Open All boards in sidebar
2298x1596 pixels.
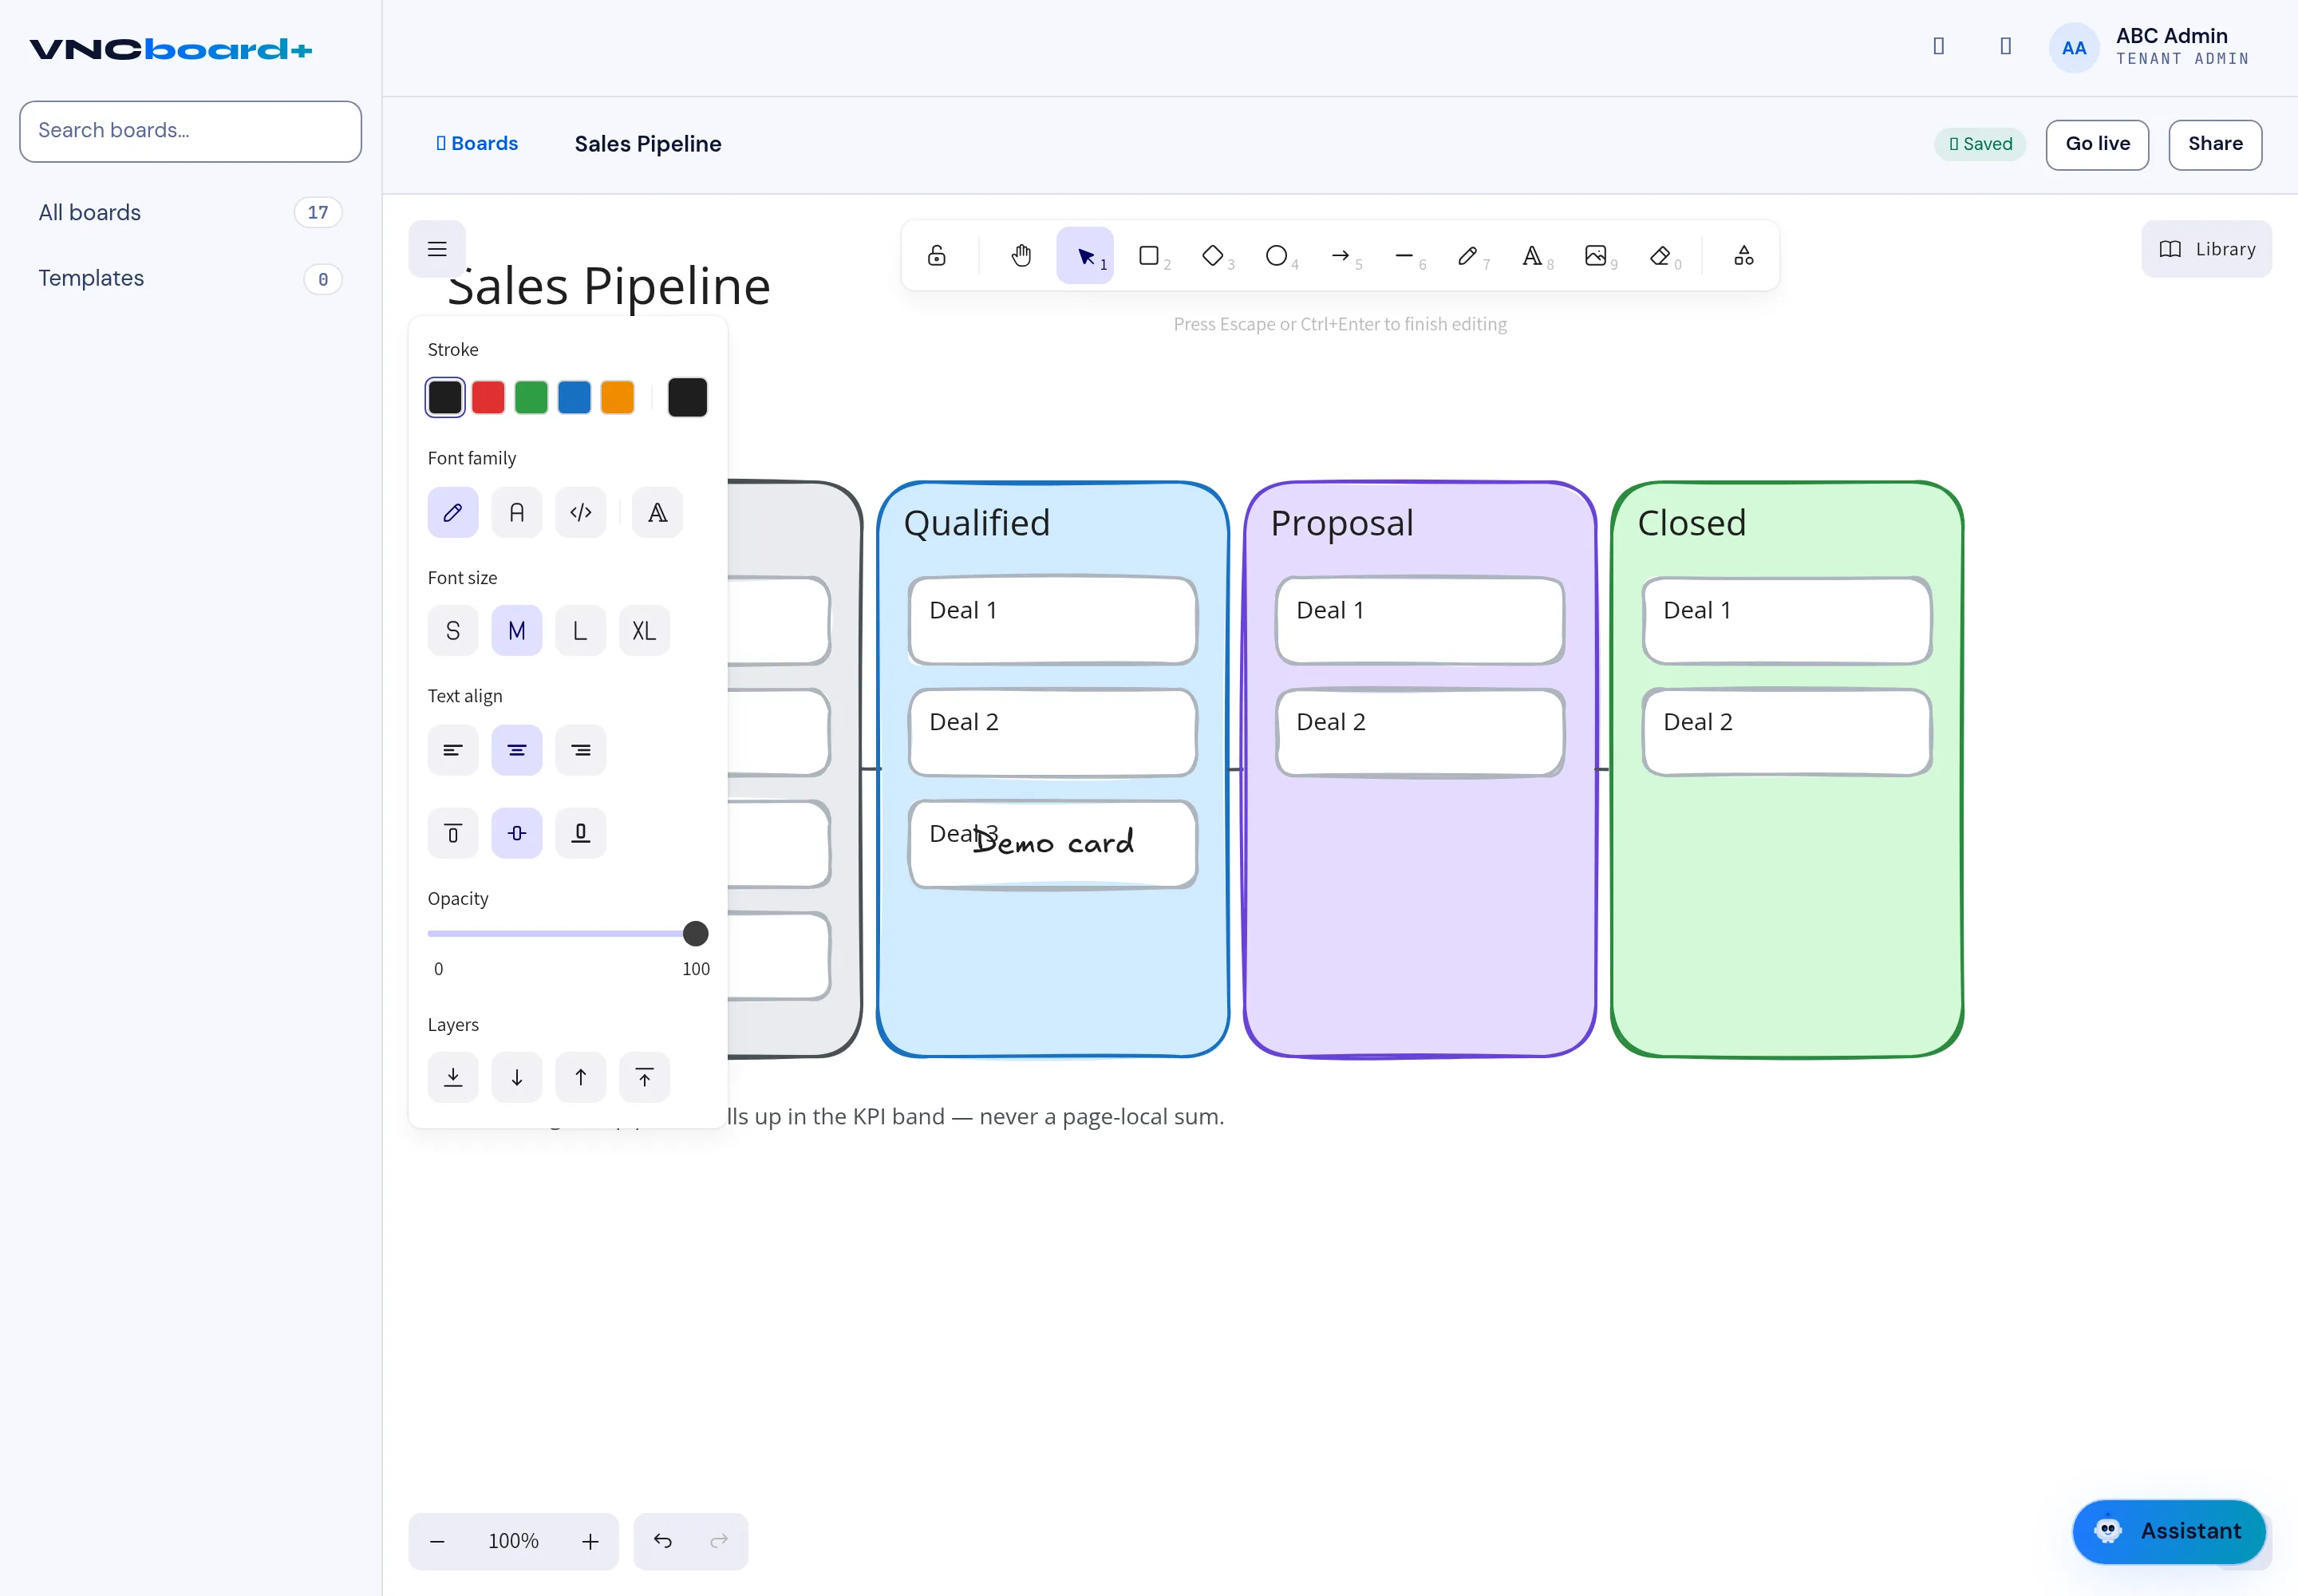[x=190, y=212]
